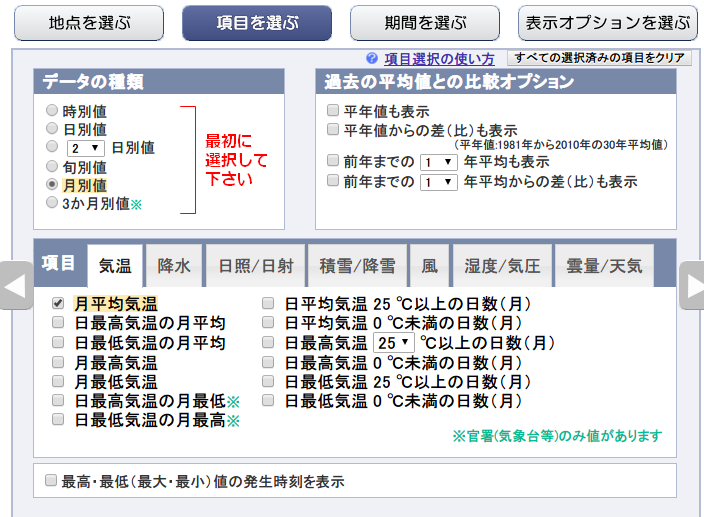Check 日最高気温の月最低 checkbox
Image resolution: width=704 pixels, height=517 pixels.
58,400
